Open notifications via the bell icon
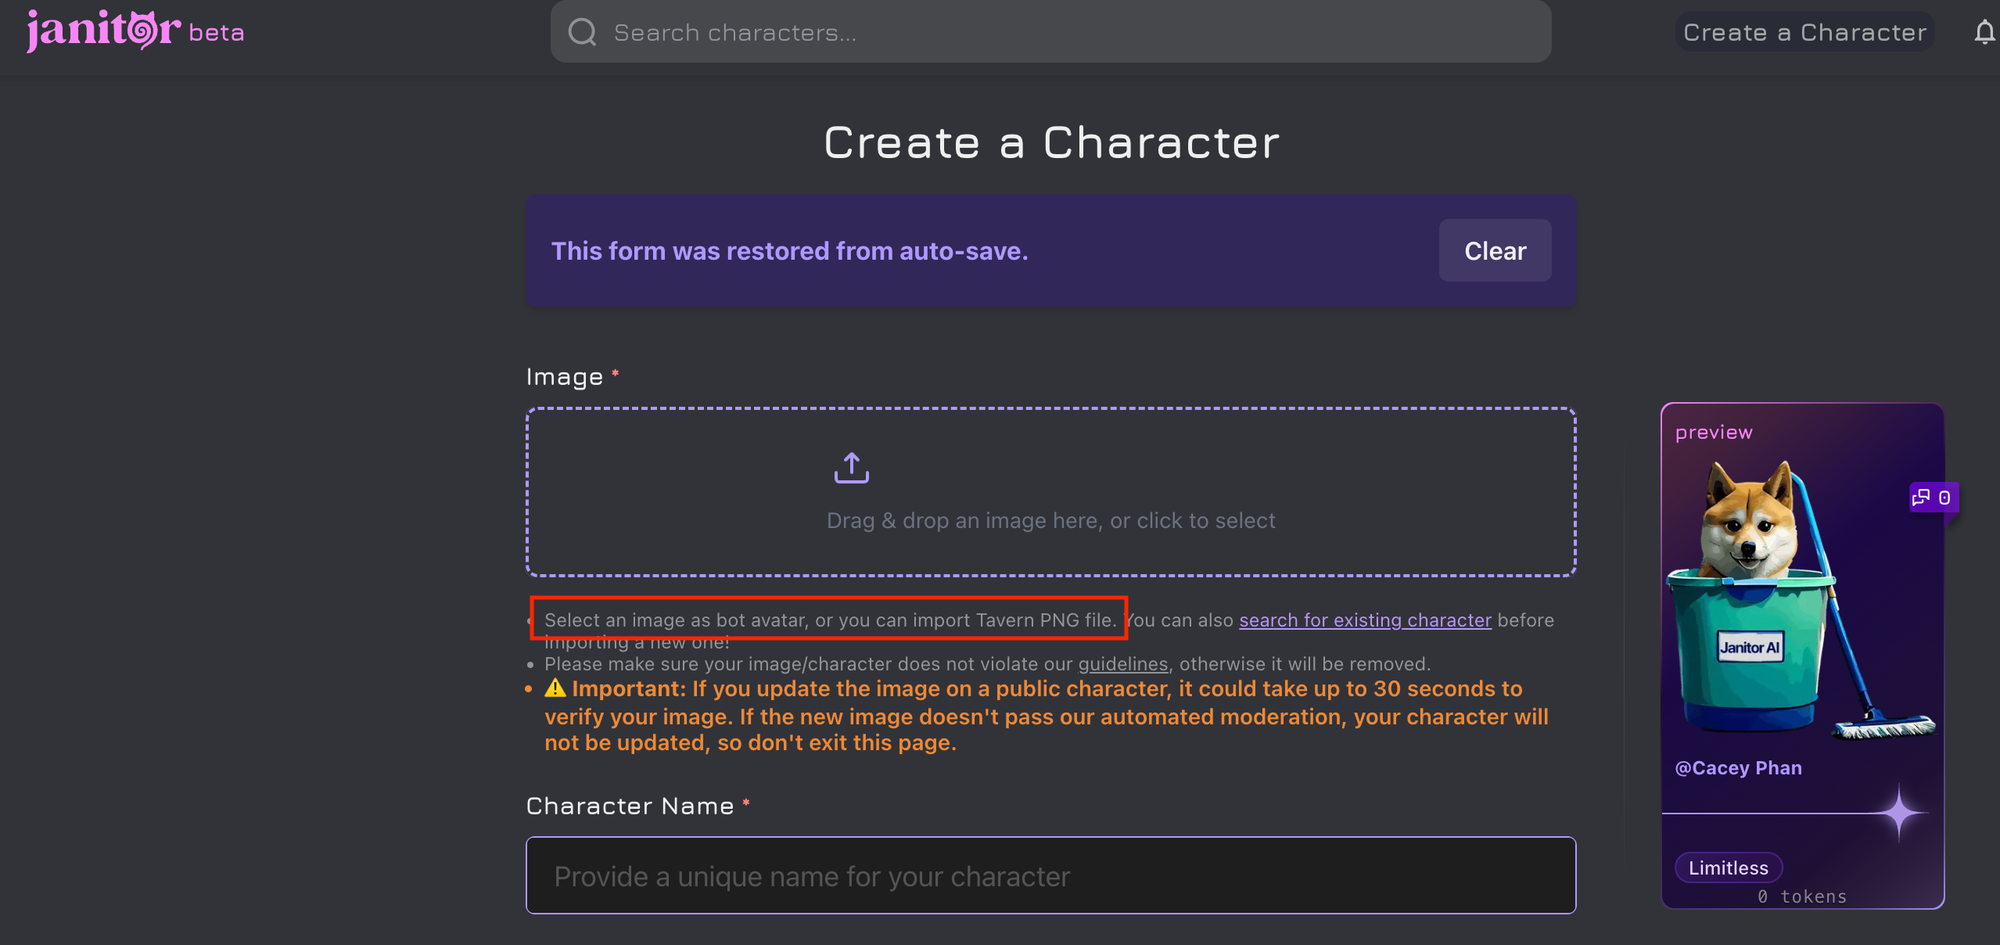2000x945 pixels. [x=1984, y=33]
